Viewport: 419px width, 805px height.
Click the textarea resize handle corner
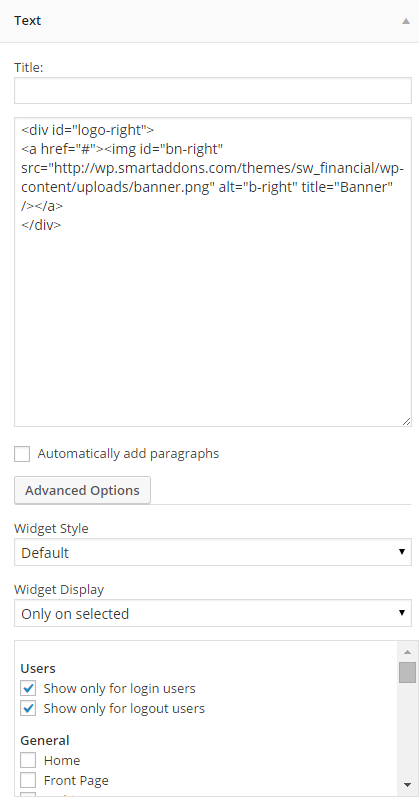[406, 421]
